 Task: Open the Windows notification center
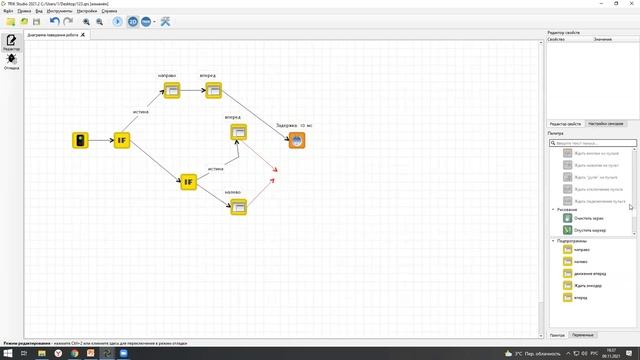(629, 353)
